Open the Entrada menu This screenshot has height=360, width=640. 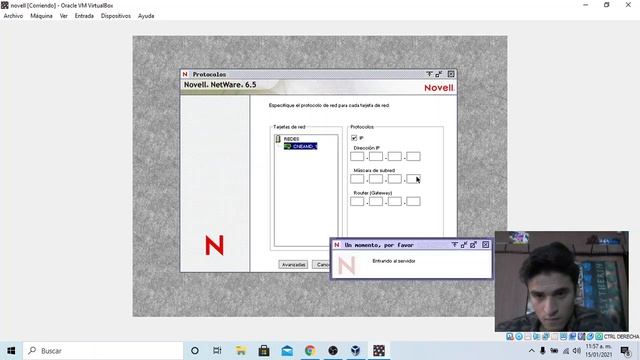84,16
